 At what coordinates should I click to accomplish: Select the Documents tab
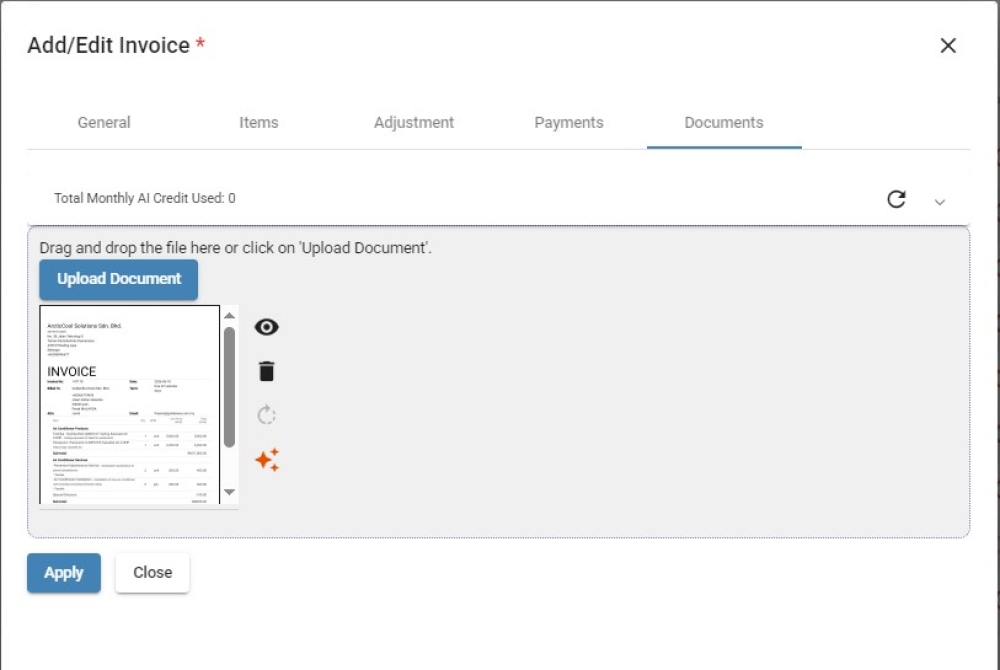pos(724,122)
